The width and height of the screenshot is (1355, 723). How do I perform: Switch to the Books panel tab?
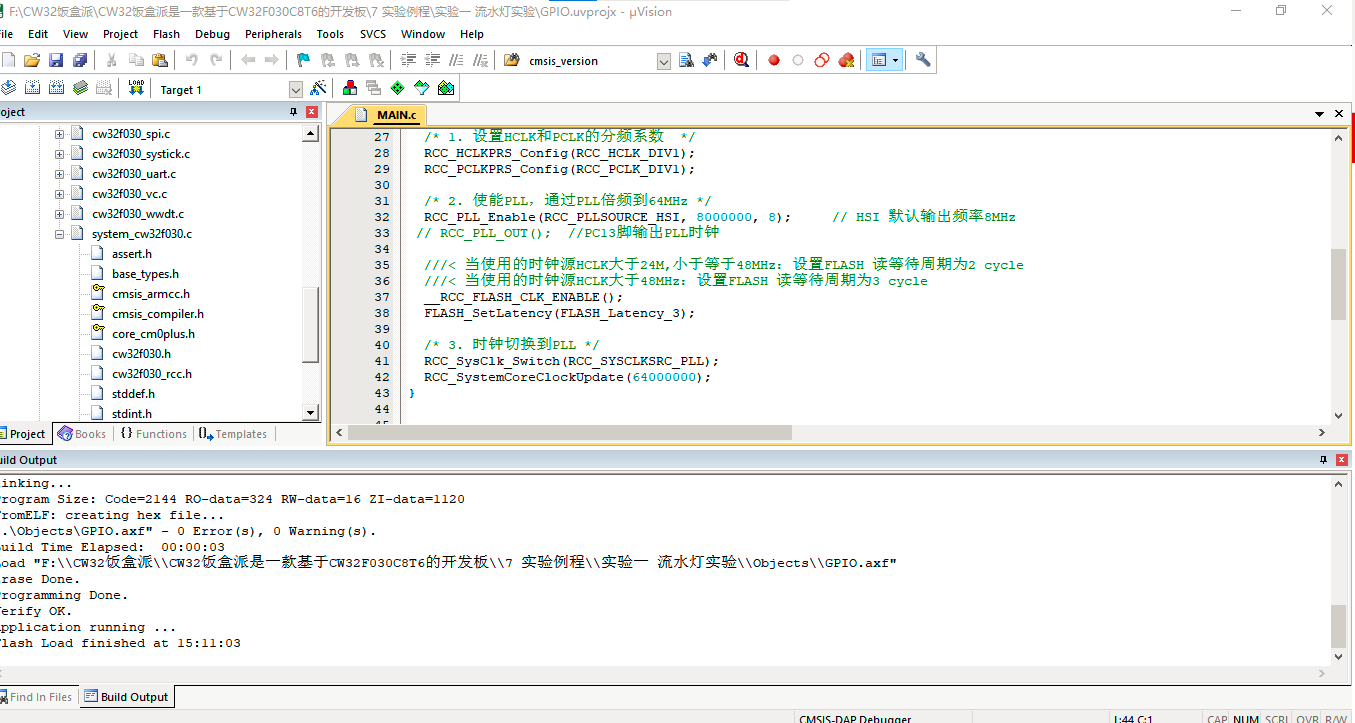click(x=82, y=433)
